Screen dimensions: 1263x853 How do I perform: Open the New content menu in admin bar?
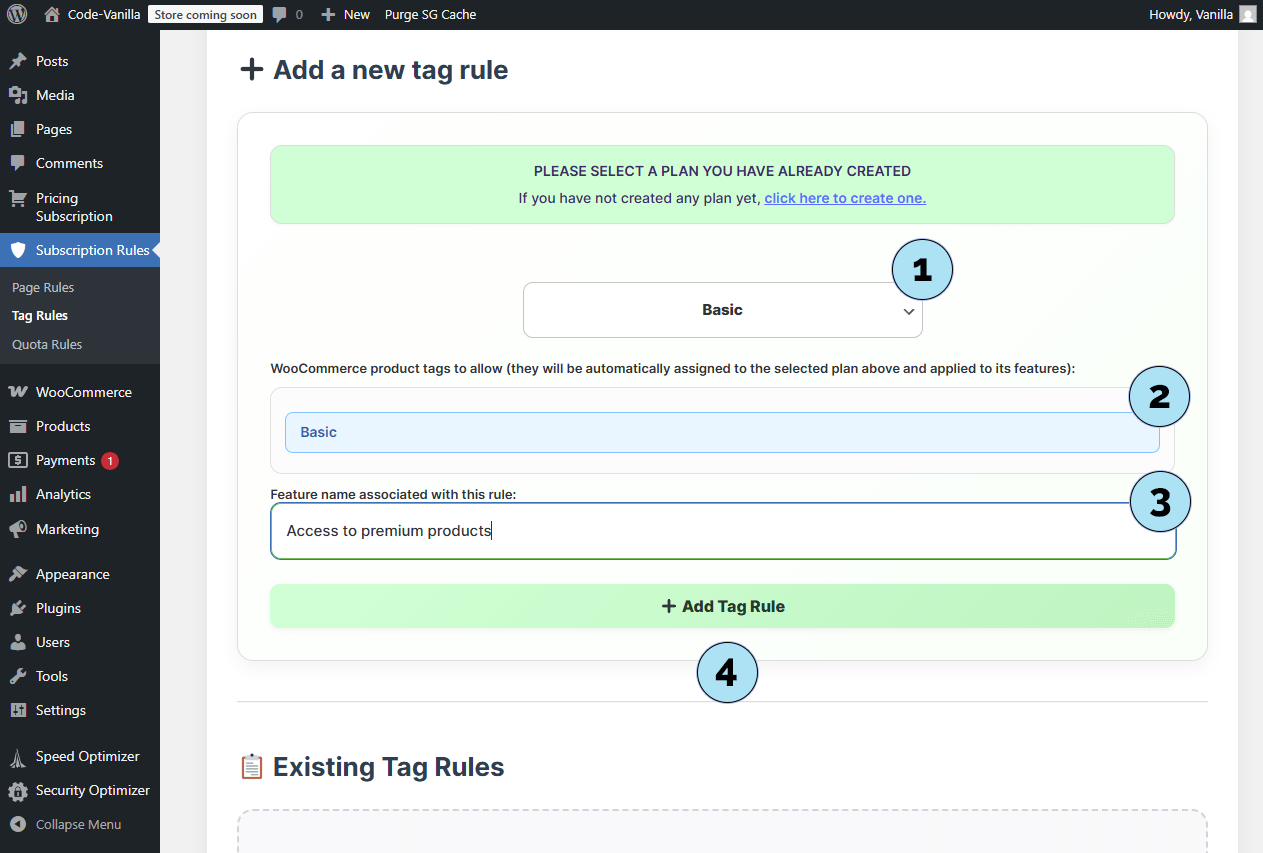click(345, 14)
